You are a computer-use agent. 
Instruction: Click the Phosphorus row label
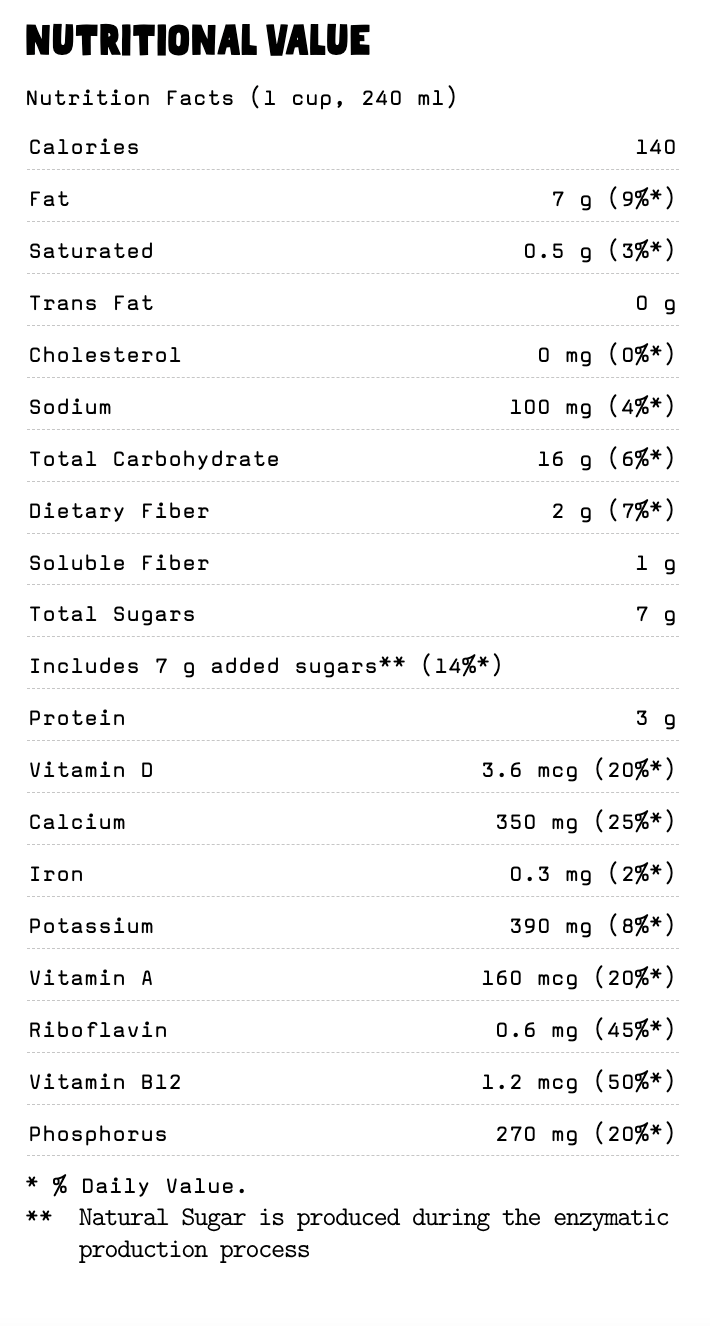click(x=98, y=1134)
